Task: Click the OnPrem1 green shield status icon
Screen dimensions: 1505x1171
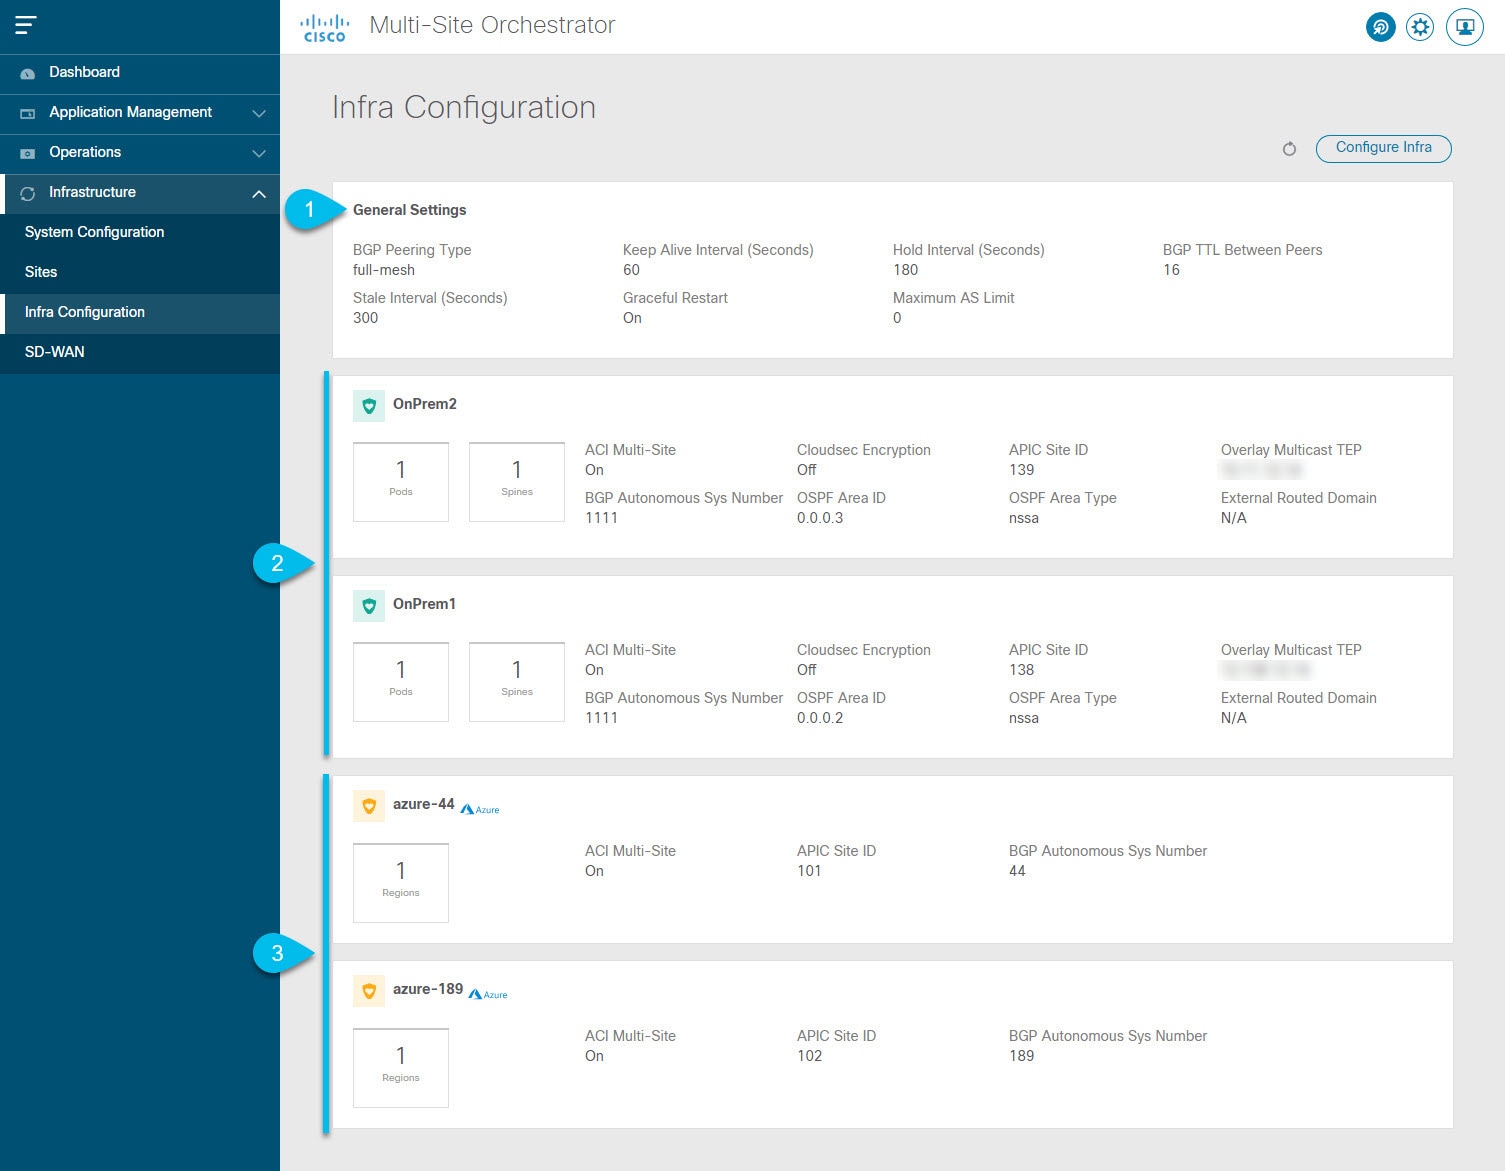Action: [369, 605]
